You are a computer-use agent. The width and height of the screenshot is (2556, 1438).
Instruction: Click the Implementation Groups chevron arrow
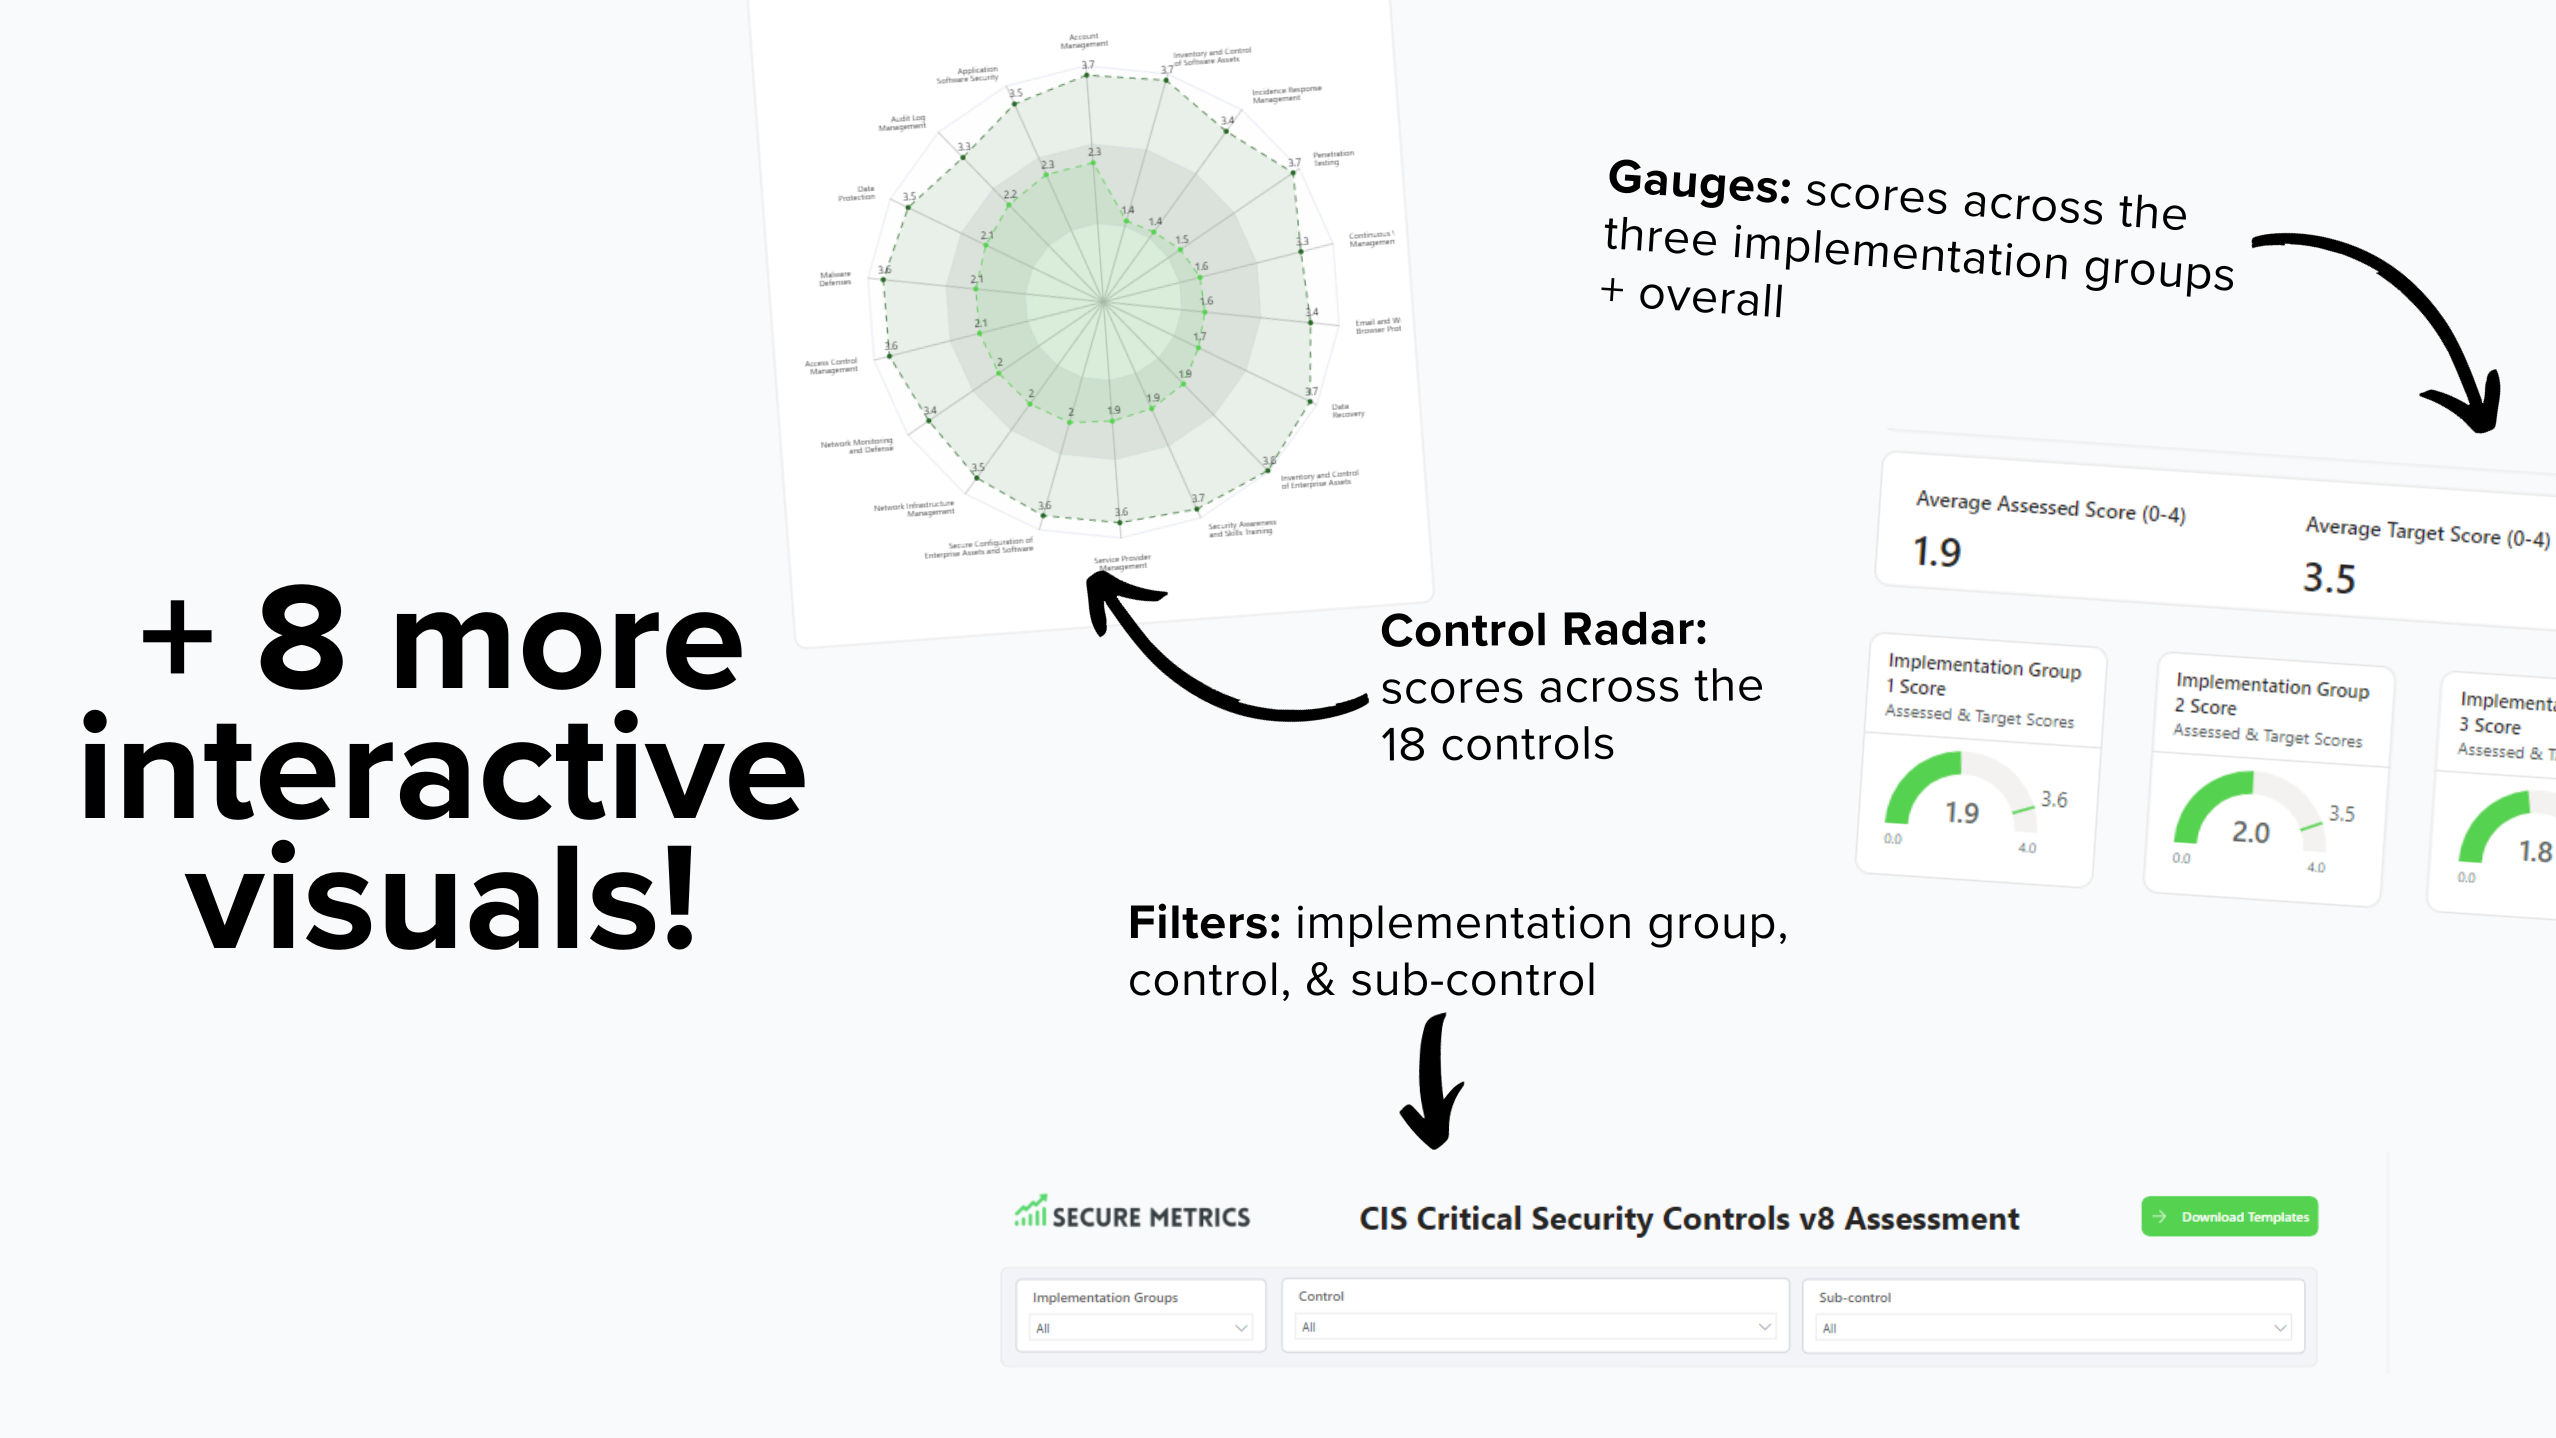[x=1241, y=1327]
